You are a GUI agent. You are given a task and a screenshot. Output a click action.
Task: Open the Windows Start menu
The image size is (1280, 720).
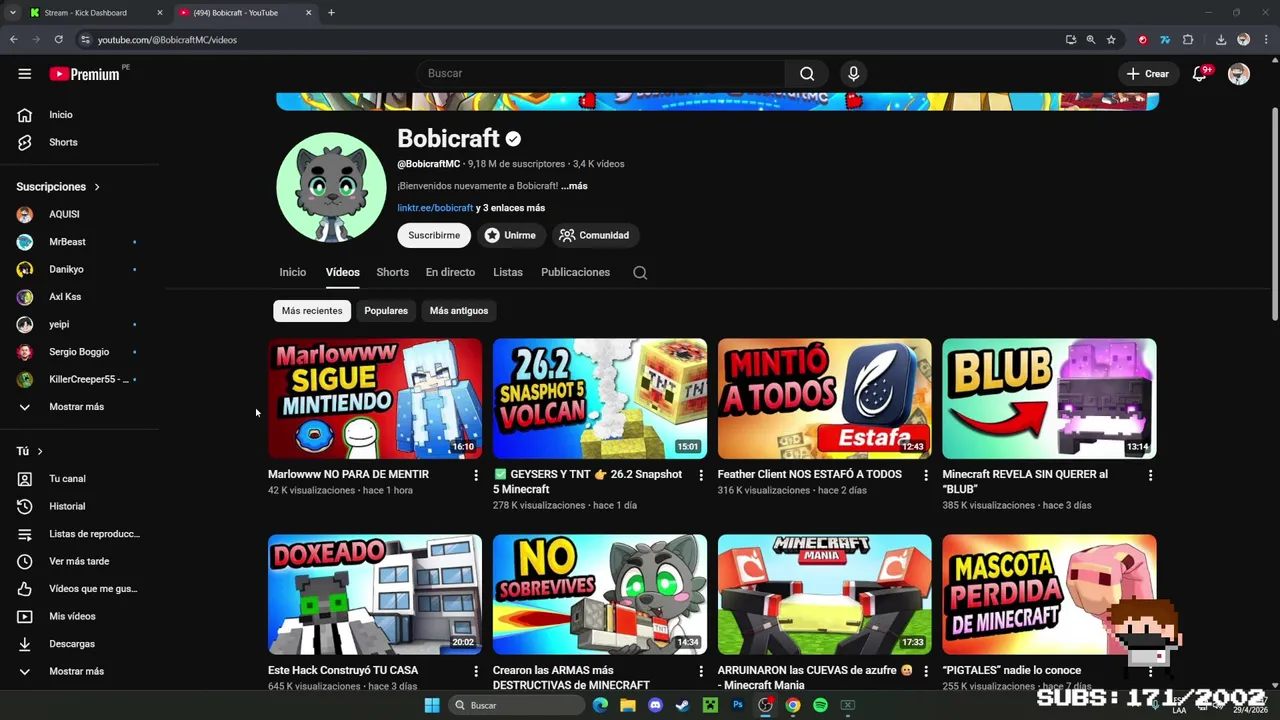432,705
